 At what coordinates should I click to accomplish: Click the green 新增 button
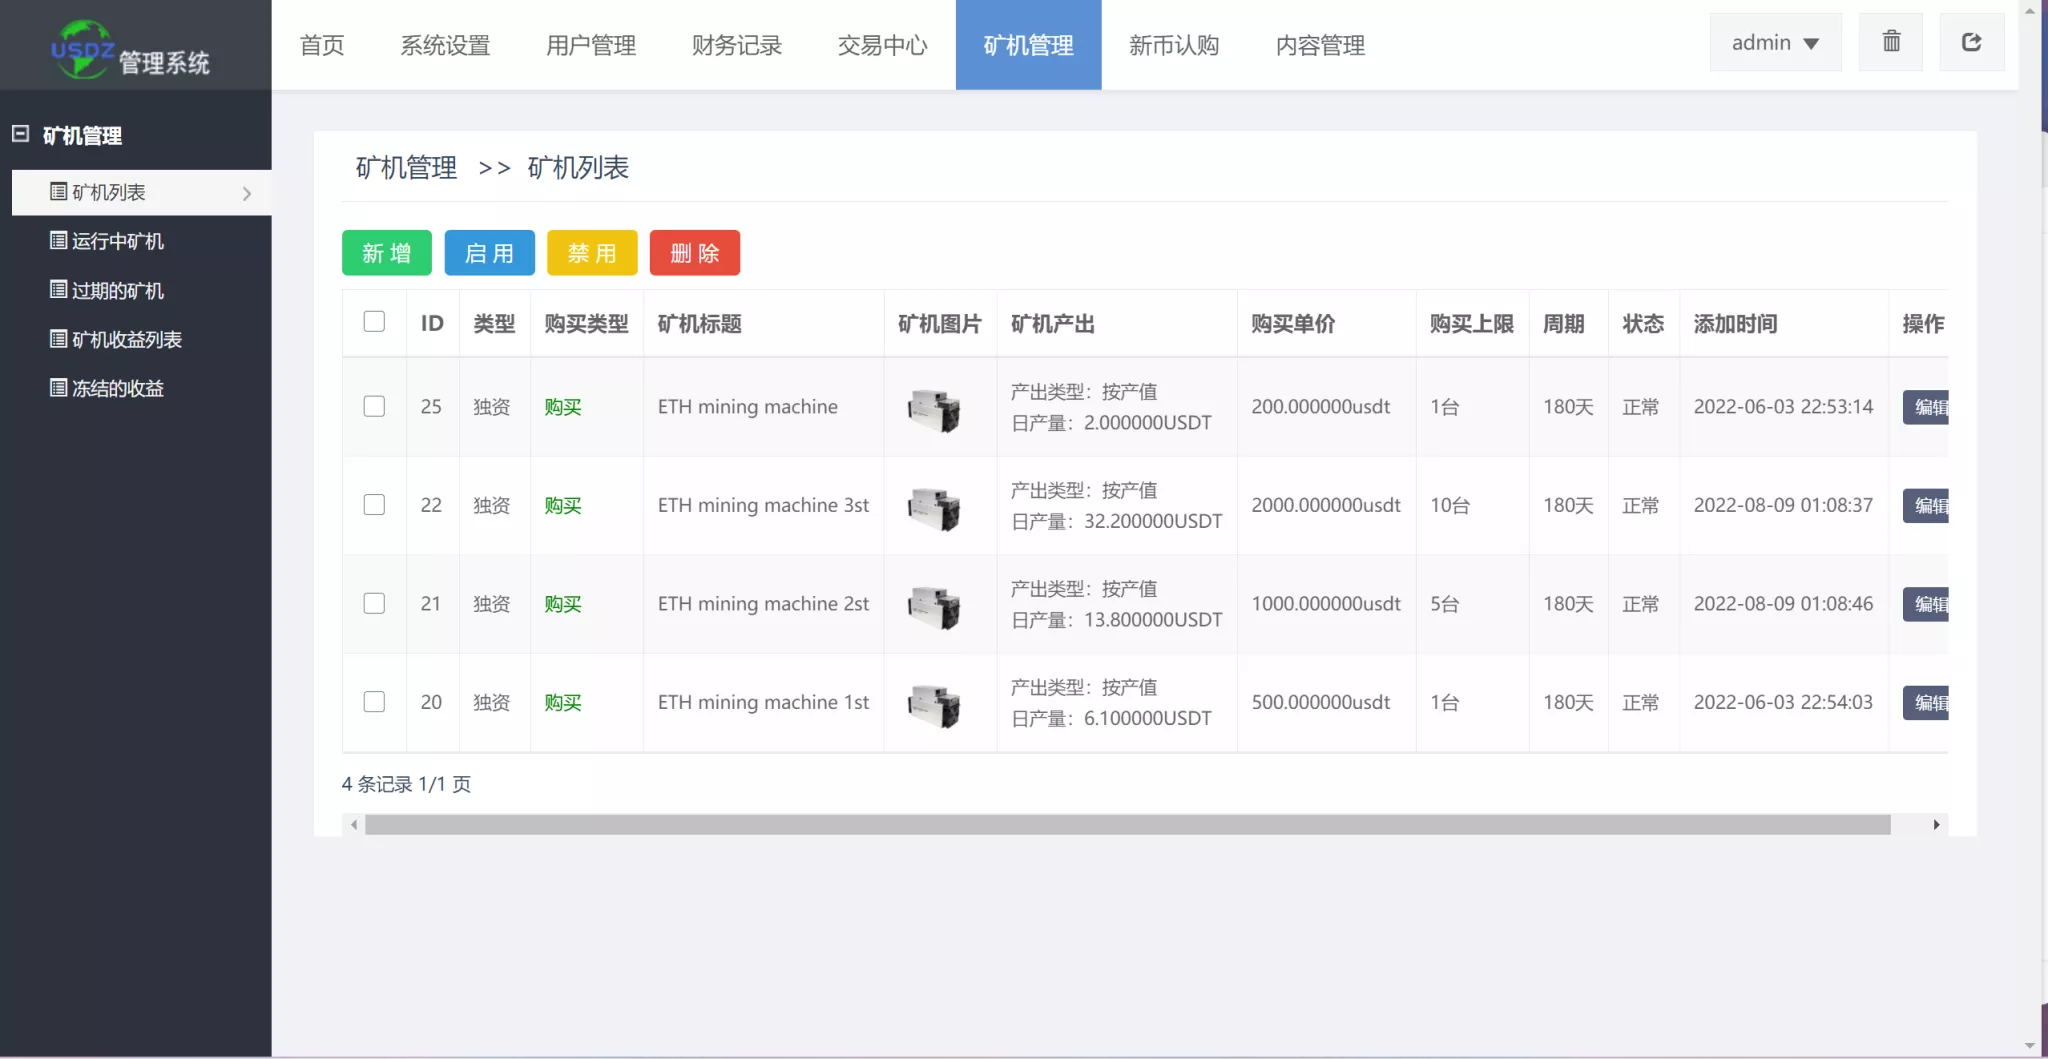386,252
